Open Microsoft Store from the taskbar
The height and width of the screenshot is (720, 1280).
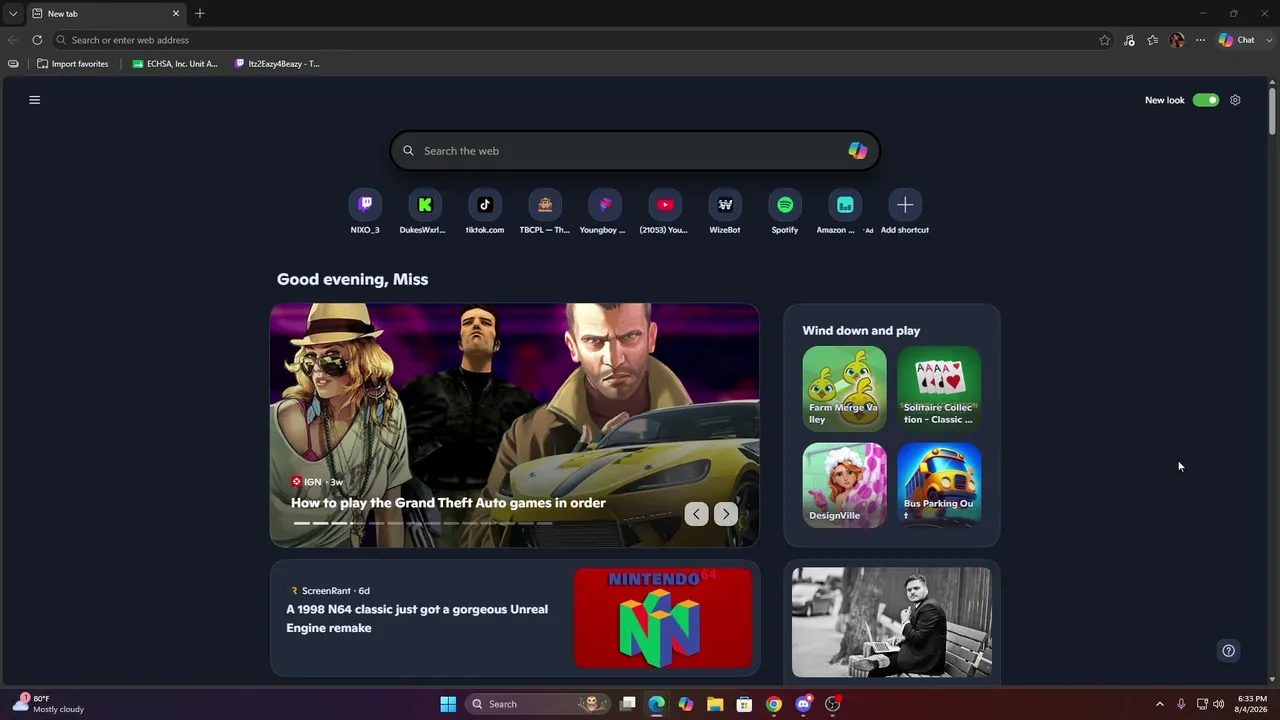coord(744,704)
